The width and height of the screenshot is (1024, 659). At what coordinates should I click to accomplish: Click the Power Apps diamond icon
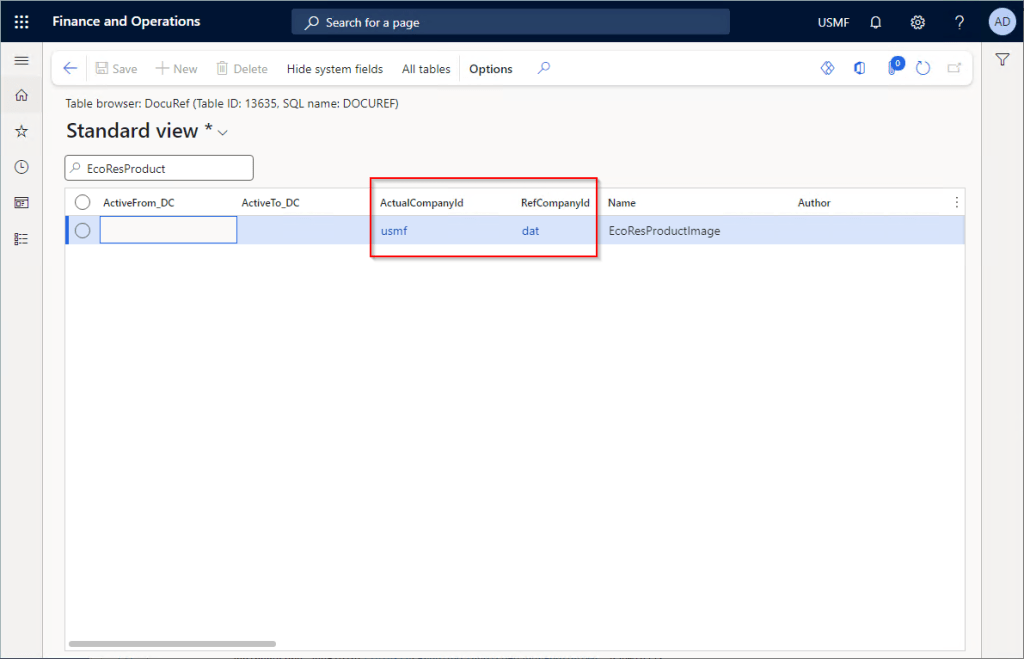827,68
